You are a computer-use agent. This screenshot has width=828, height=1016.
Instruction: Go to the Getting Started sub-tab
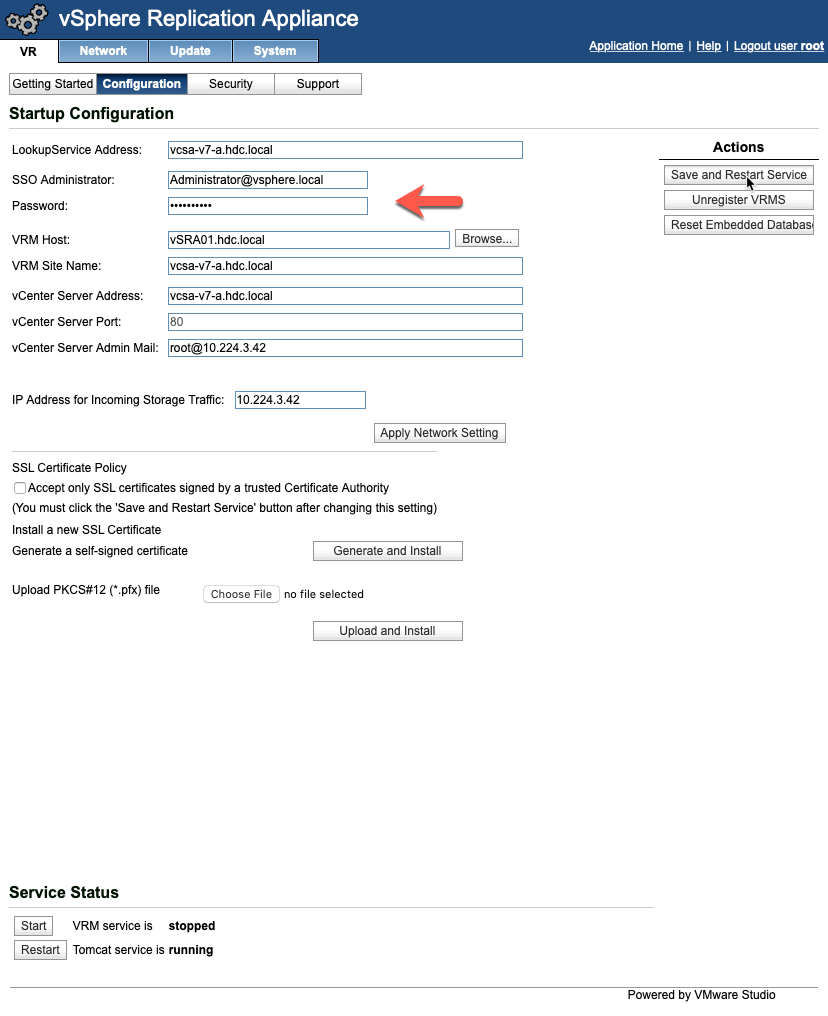click(53, 84)
